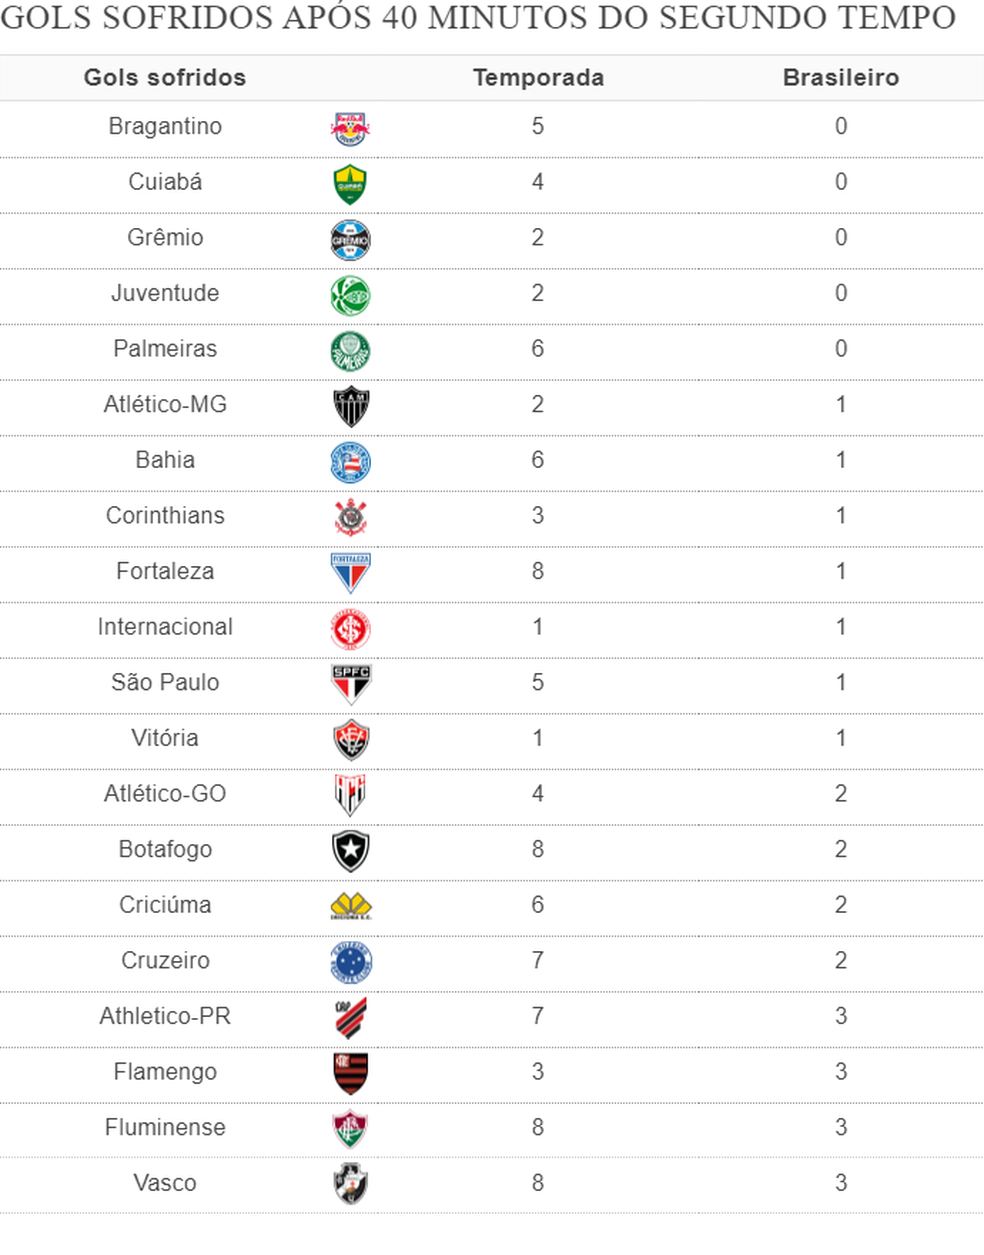Click the Palmeiras green crest
Image resolution: width=984 pixels, height=1255 pixels.
pos(350,351)
